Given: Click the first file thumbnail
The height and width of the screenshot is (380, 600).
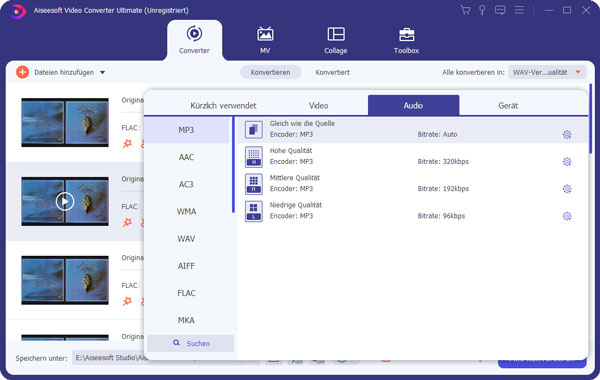Looking at the screenshot, I should 65,122.
